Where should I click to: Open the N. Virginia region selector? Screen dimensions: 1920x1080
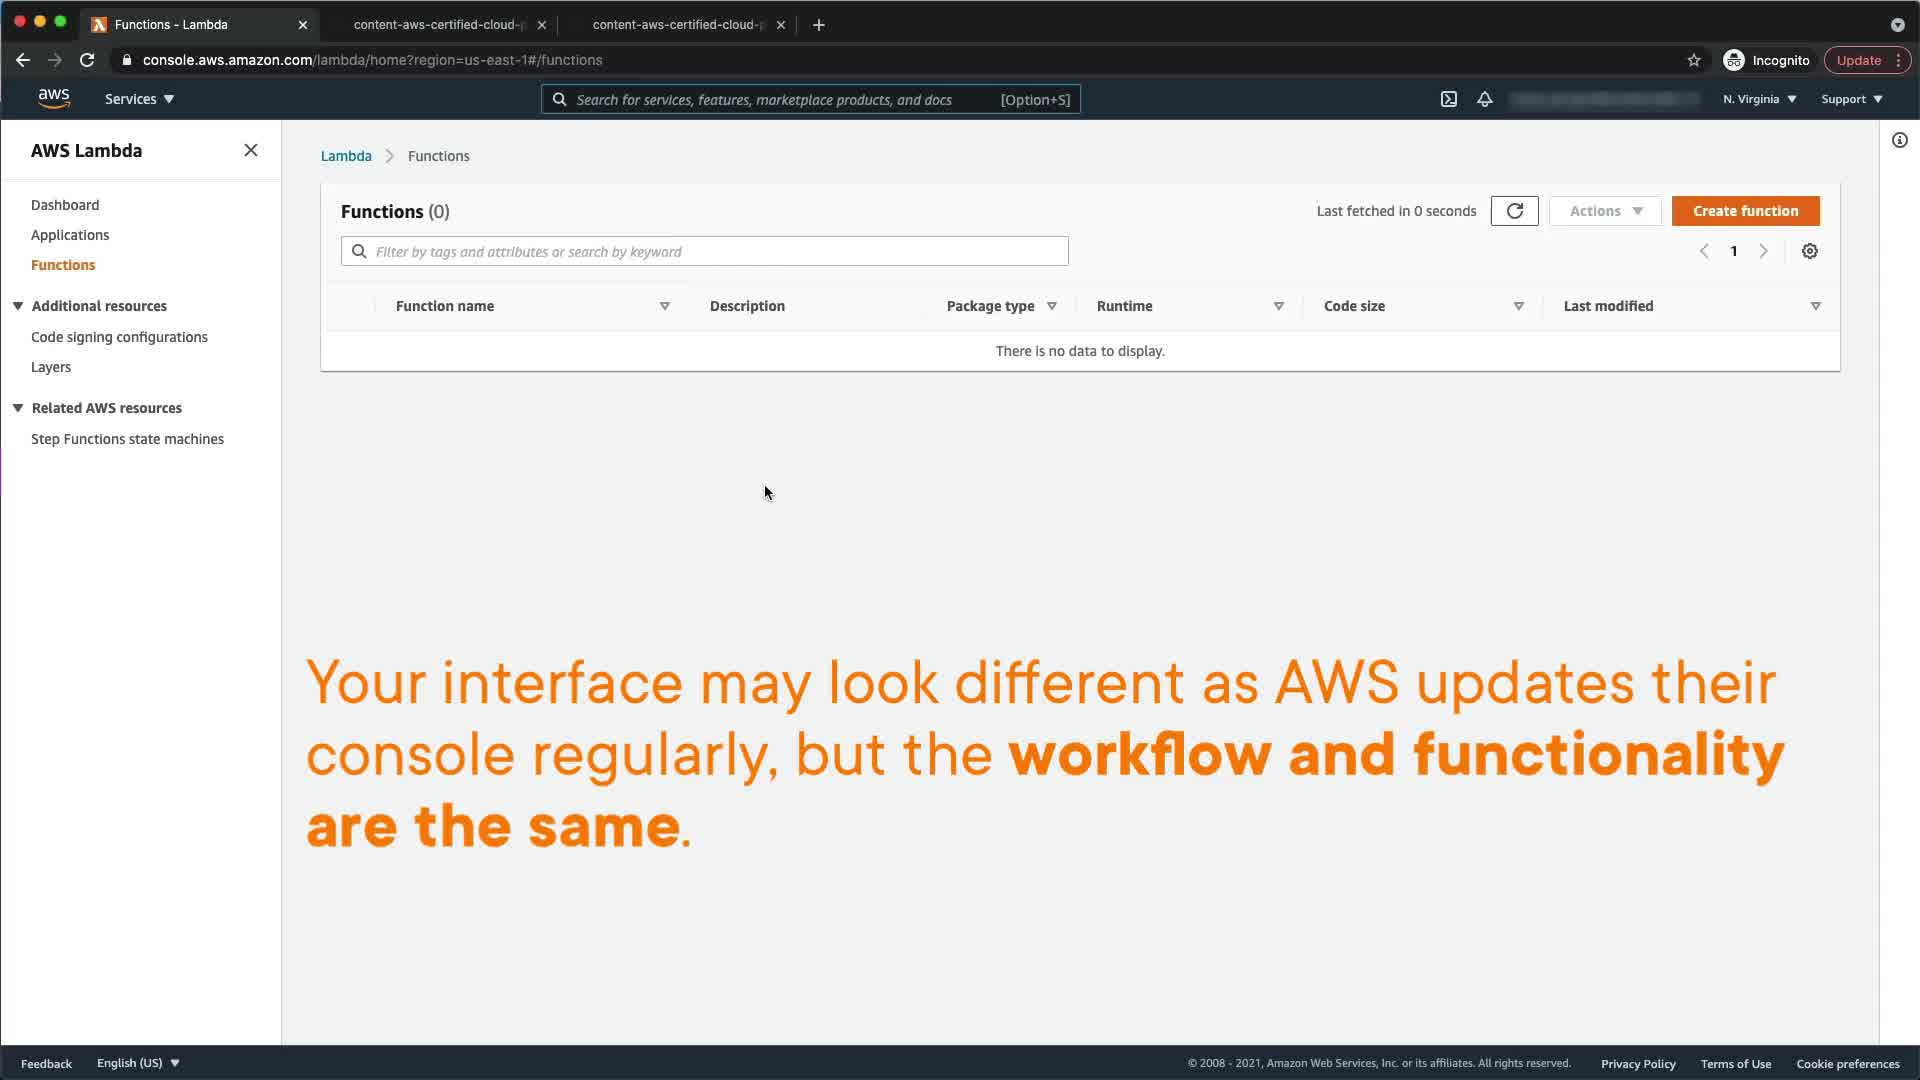coord(1759,99)
